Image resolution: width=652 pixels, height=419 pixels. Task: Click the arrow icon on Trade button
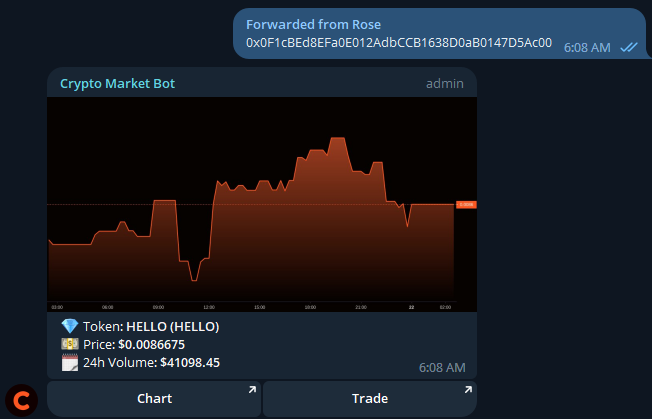468,389
